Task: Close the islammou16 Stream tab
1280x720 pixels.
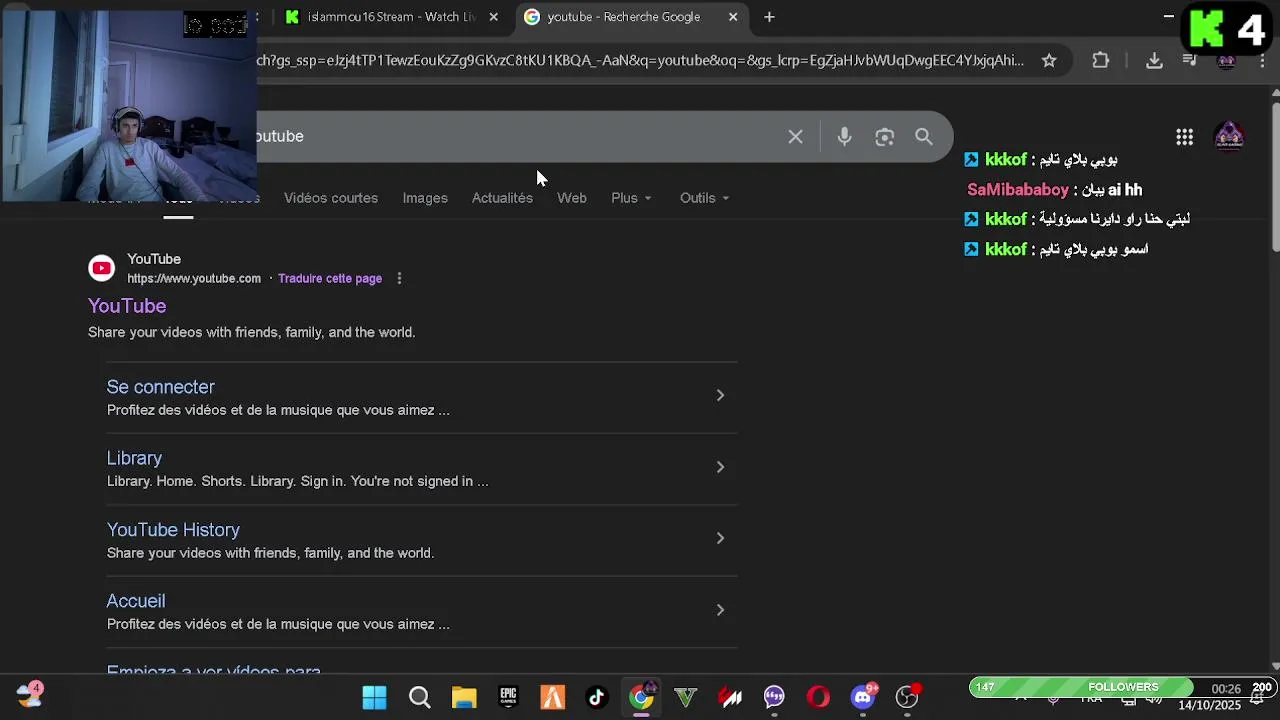Action: click(493, 17)
